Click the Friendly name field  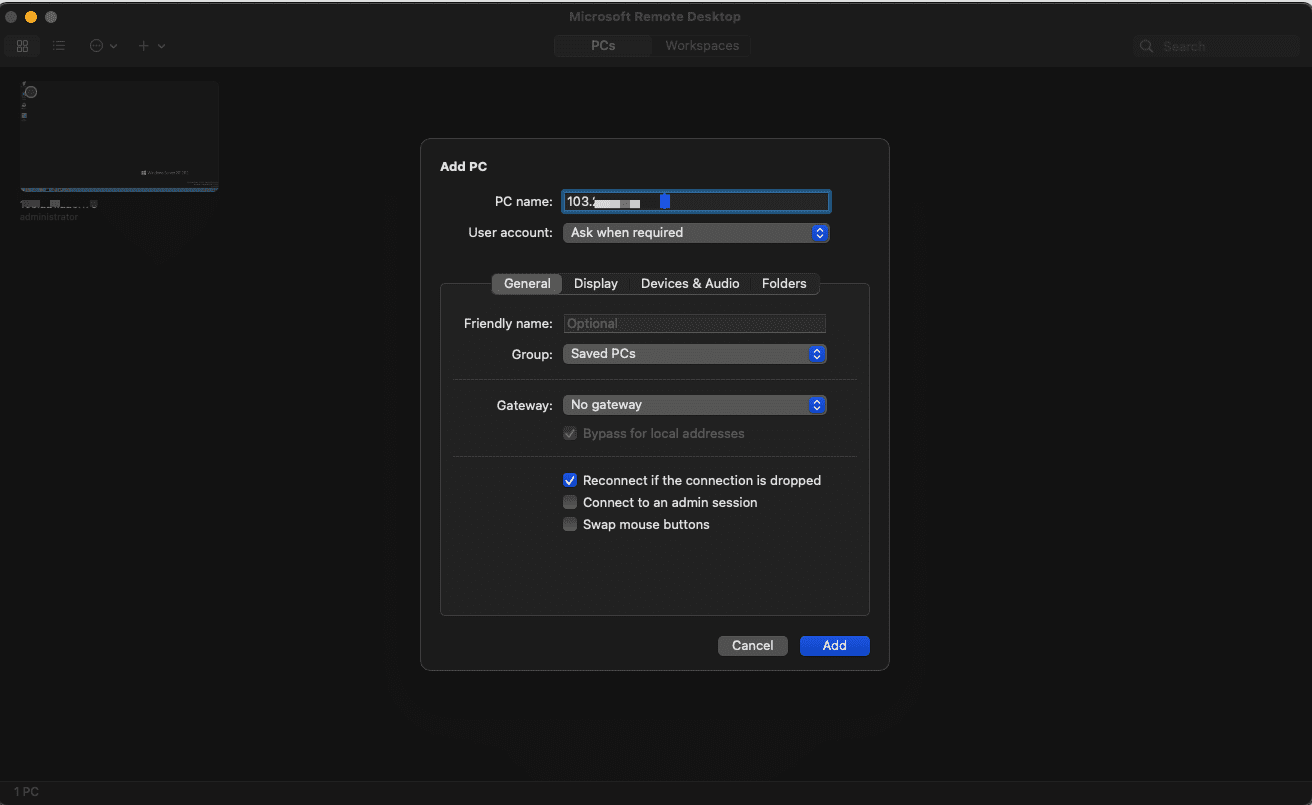(695, 324)
